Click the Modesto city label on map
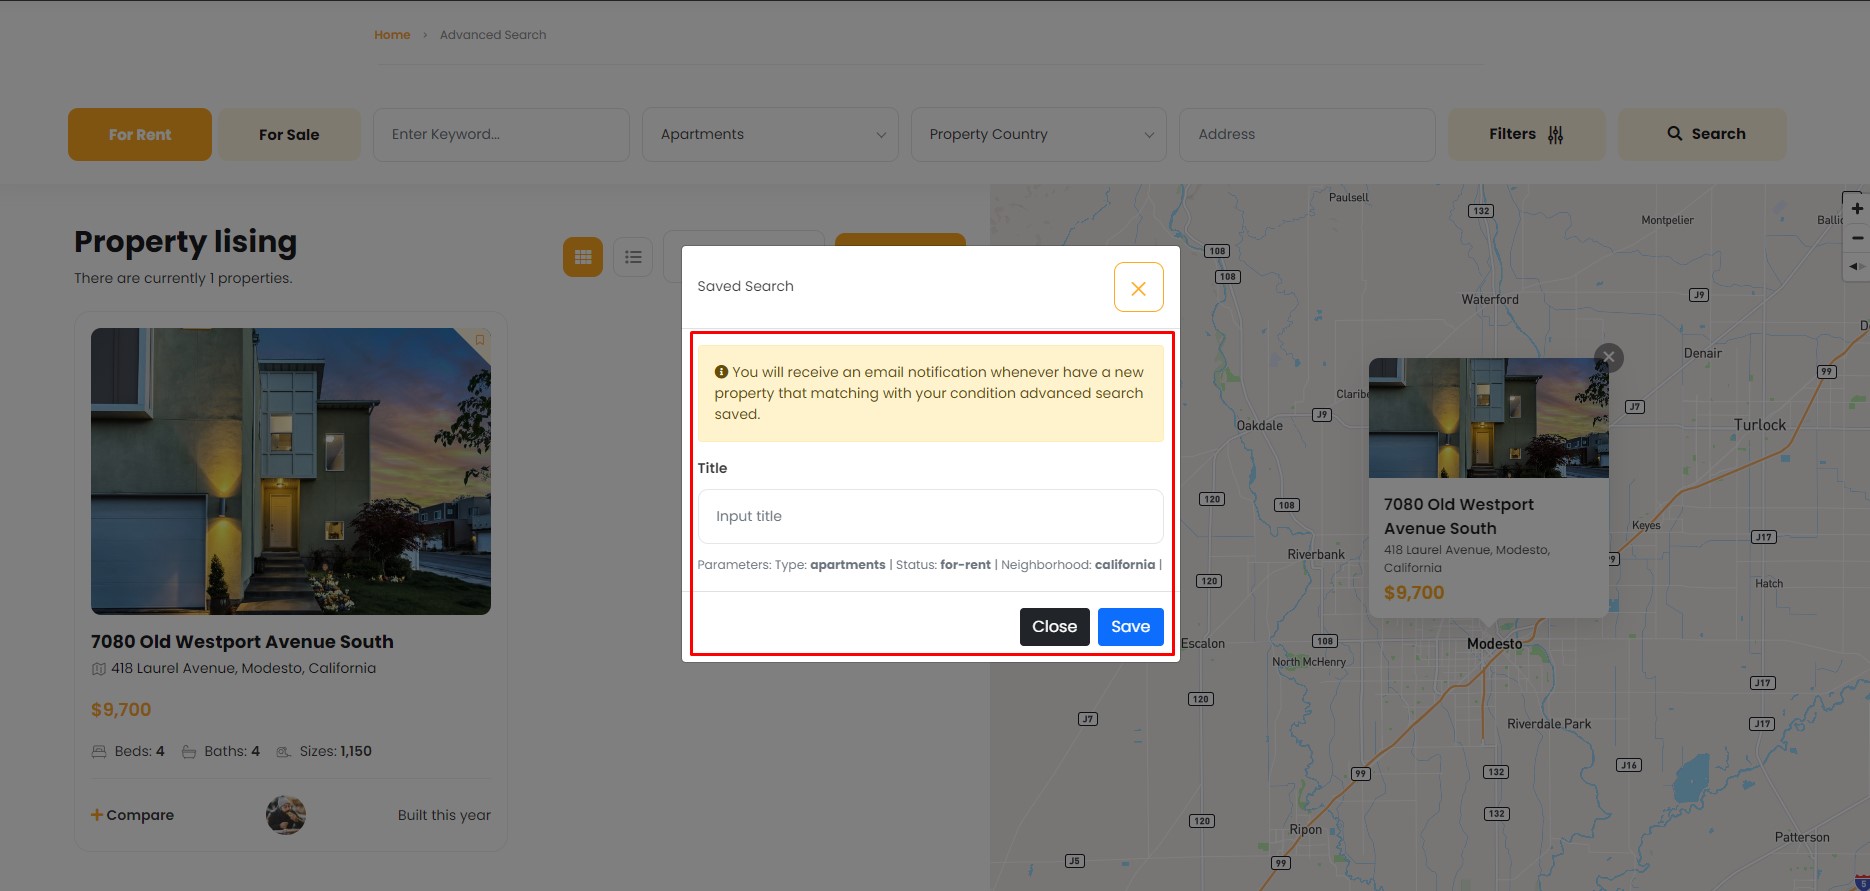This screenshot has height=891, width=1870. [x=1494, y=644]
